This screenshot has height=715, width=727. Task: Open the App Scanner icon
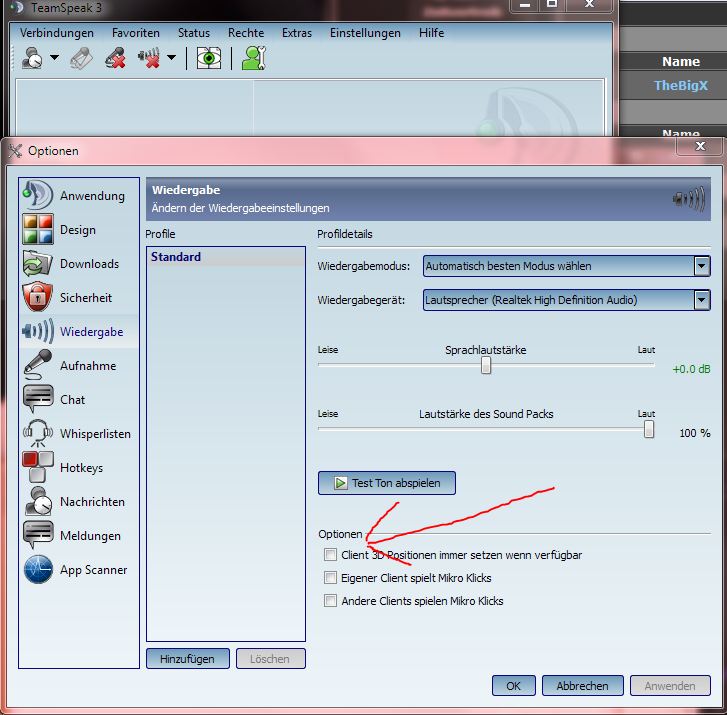(x=38, y=570)
